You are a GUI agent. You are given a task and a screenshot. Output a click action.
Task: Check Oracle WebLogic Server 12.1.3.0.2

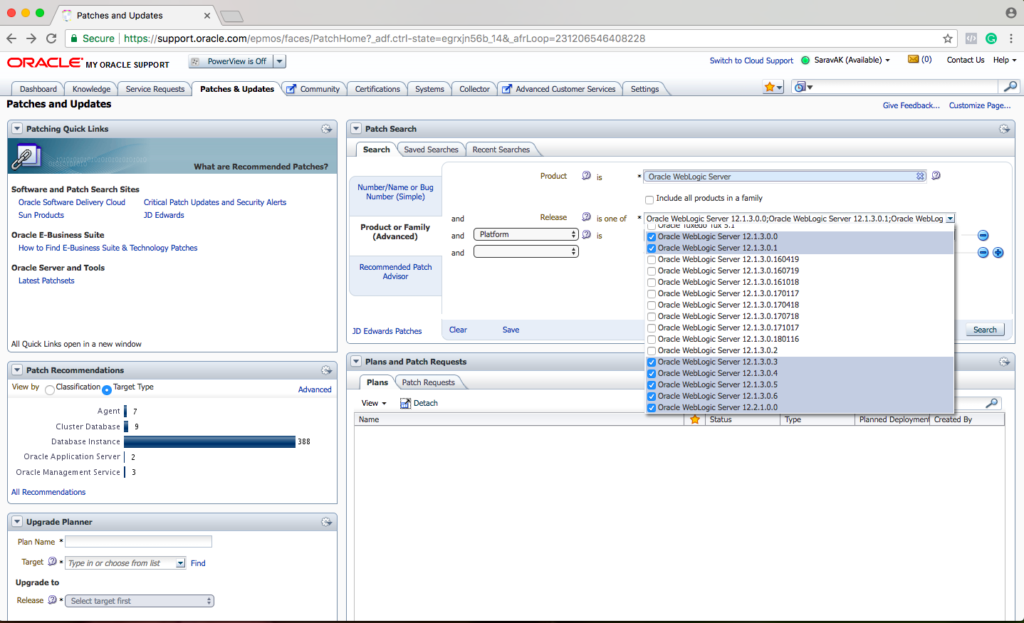coord(652,351)
